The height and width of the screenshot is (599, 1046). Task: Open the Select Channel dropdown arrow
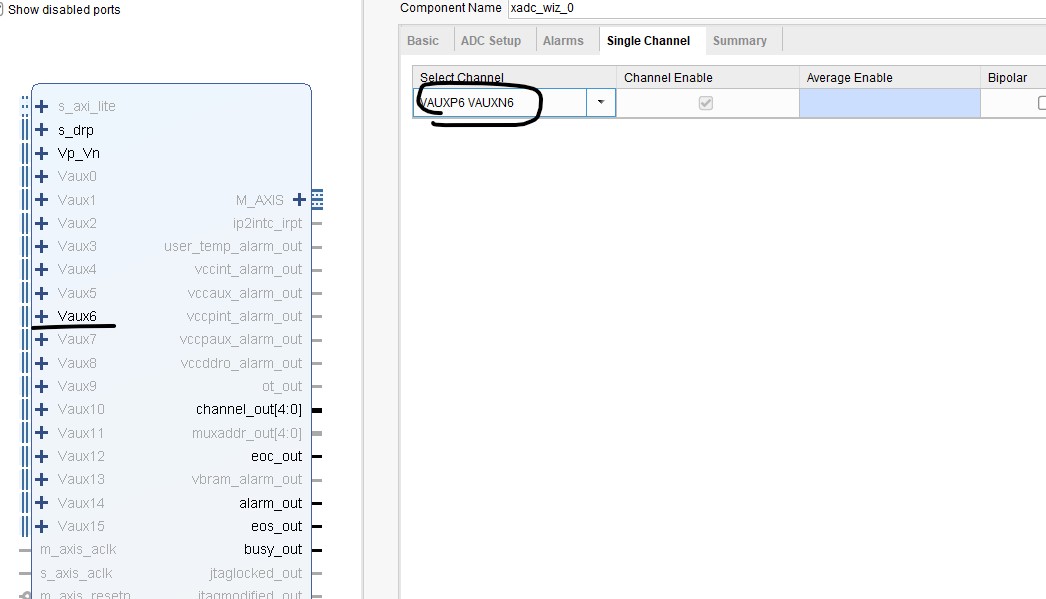coord(601,103)
